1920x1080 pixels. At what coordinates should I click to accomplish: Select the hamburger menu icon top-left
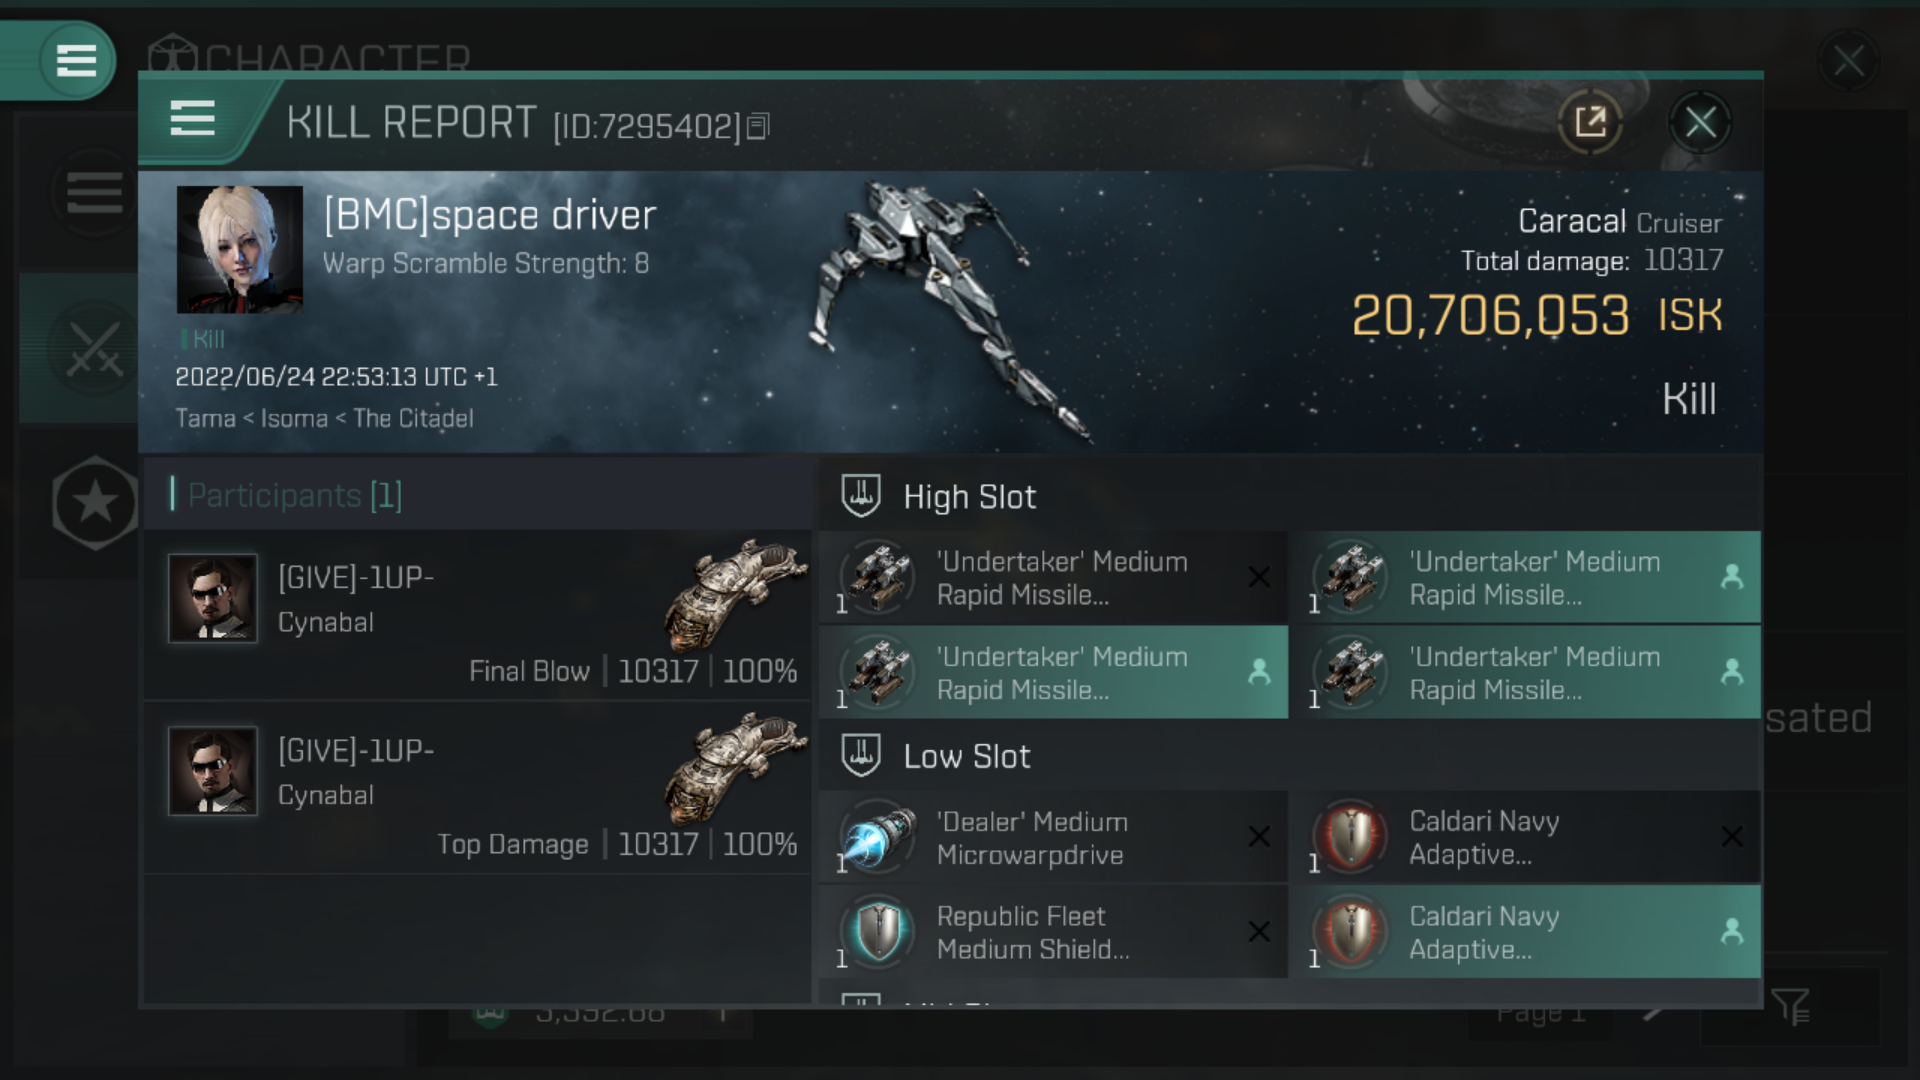coord(75,59)
